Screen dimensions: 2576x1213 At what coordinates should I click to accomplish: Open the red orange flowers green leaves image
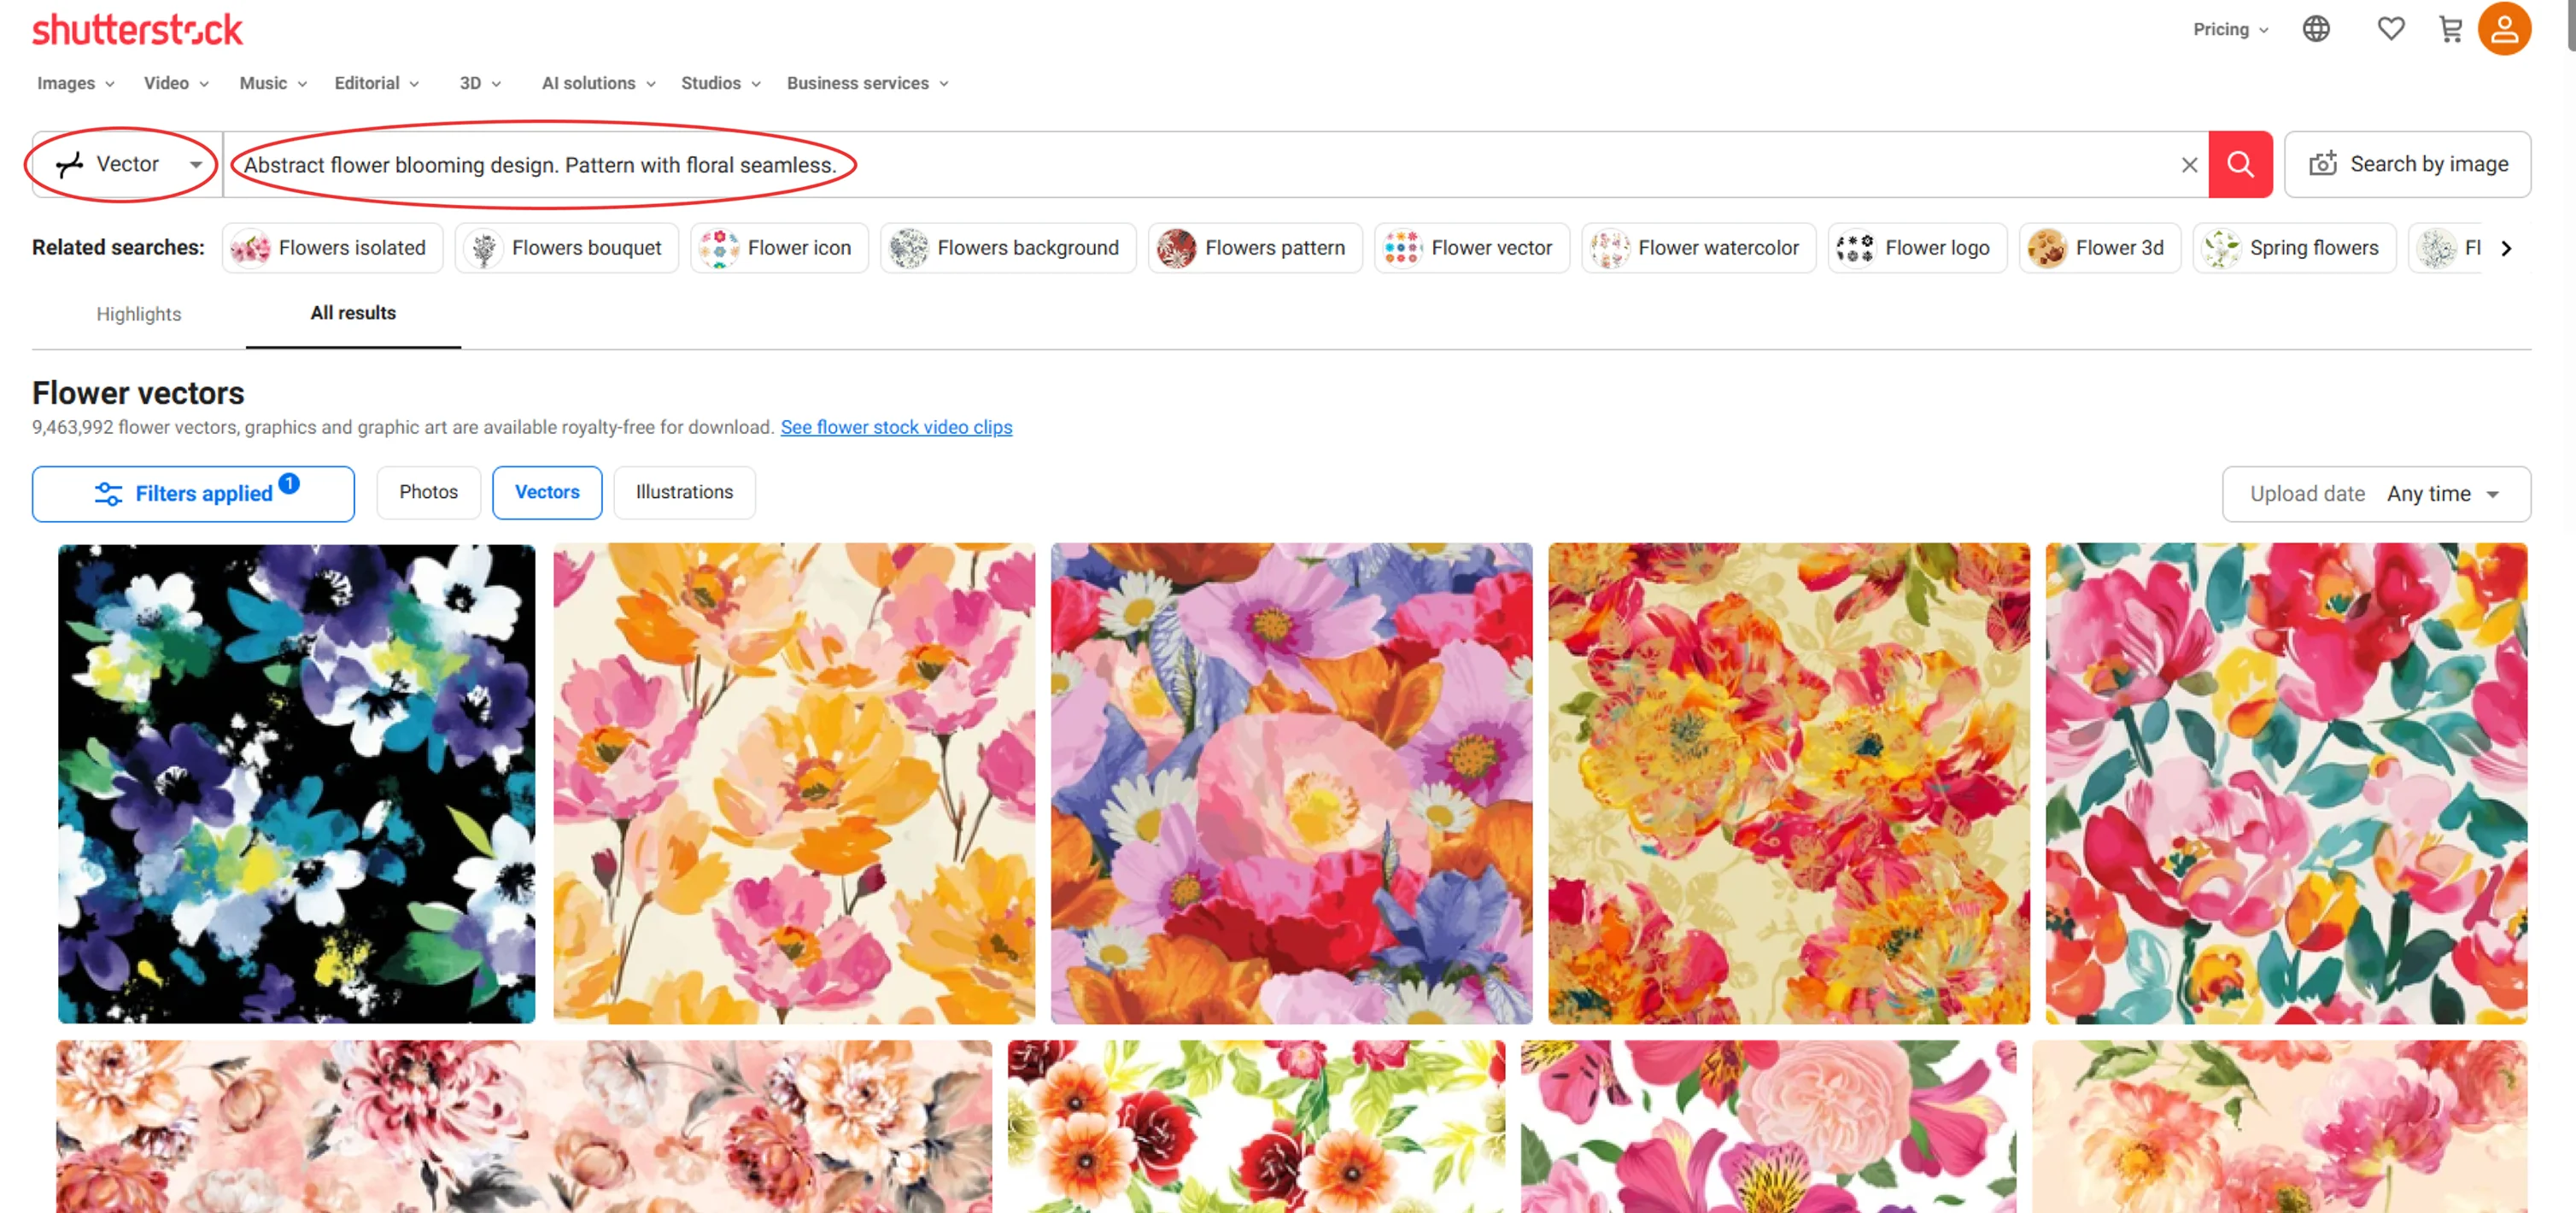[x=1256, y=1126]
